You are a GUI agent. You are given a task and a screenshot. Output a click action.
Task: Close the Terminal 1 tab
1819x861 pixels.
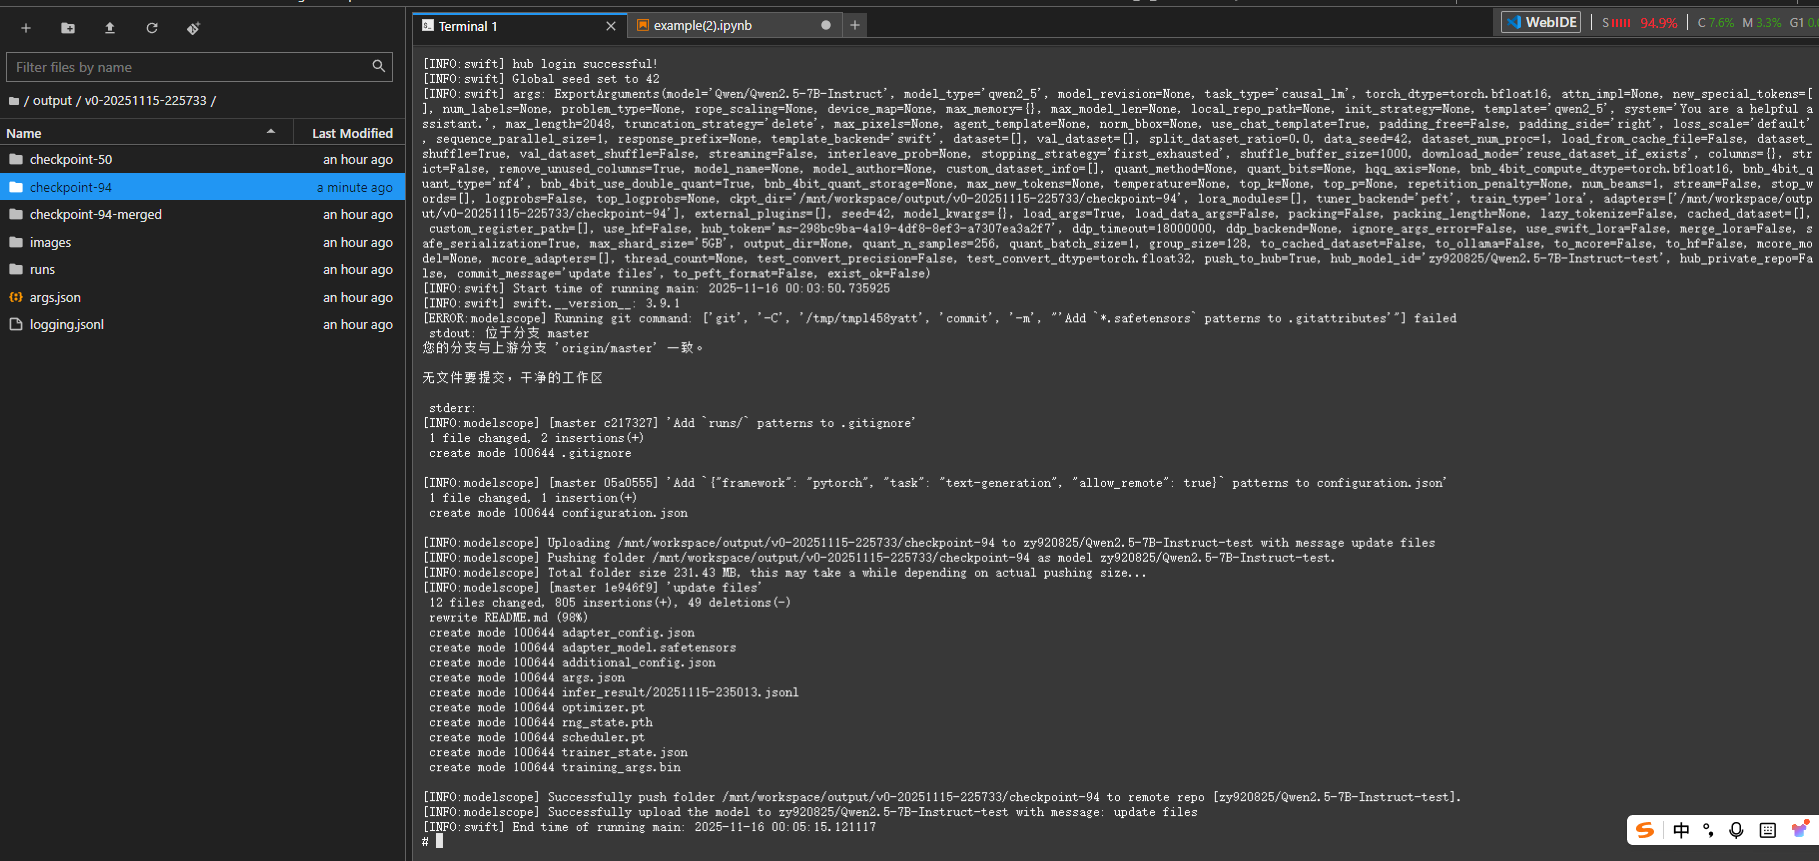611,26
